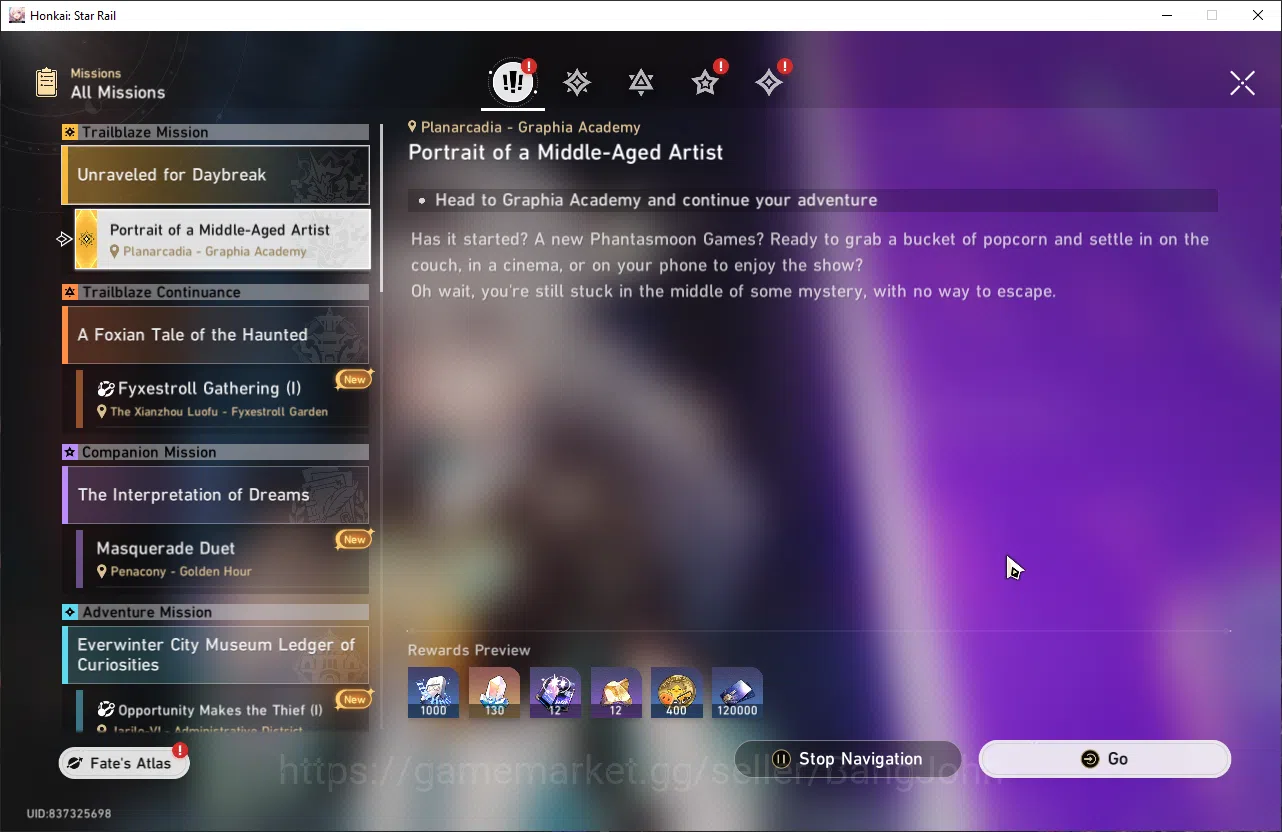
Task: Select the Fyxestroll Gathering (I) mission
Action: (x=222, y=398)
